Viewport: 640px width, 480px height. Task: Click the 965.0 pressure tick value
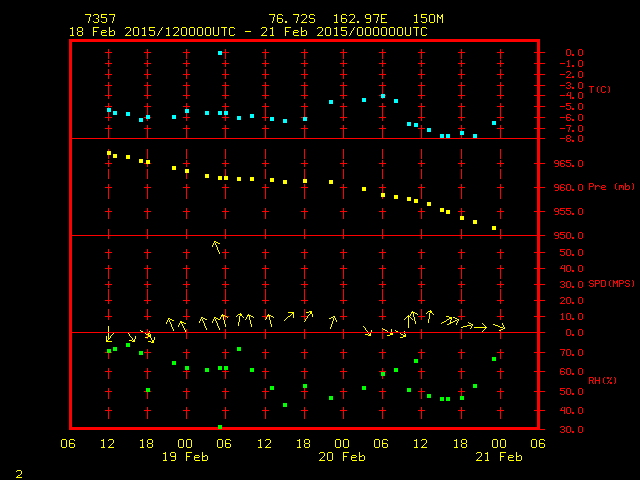569,163
